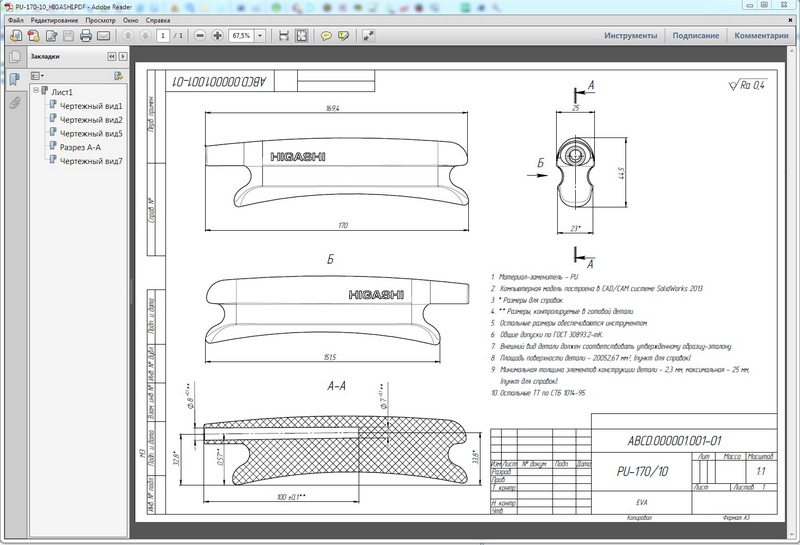This screenshot has width=800, height=545.
Task: Click the designation ABCD.000001.001-01 in title block
Action: pos(674,440)
